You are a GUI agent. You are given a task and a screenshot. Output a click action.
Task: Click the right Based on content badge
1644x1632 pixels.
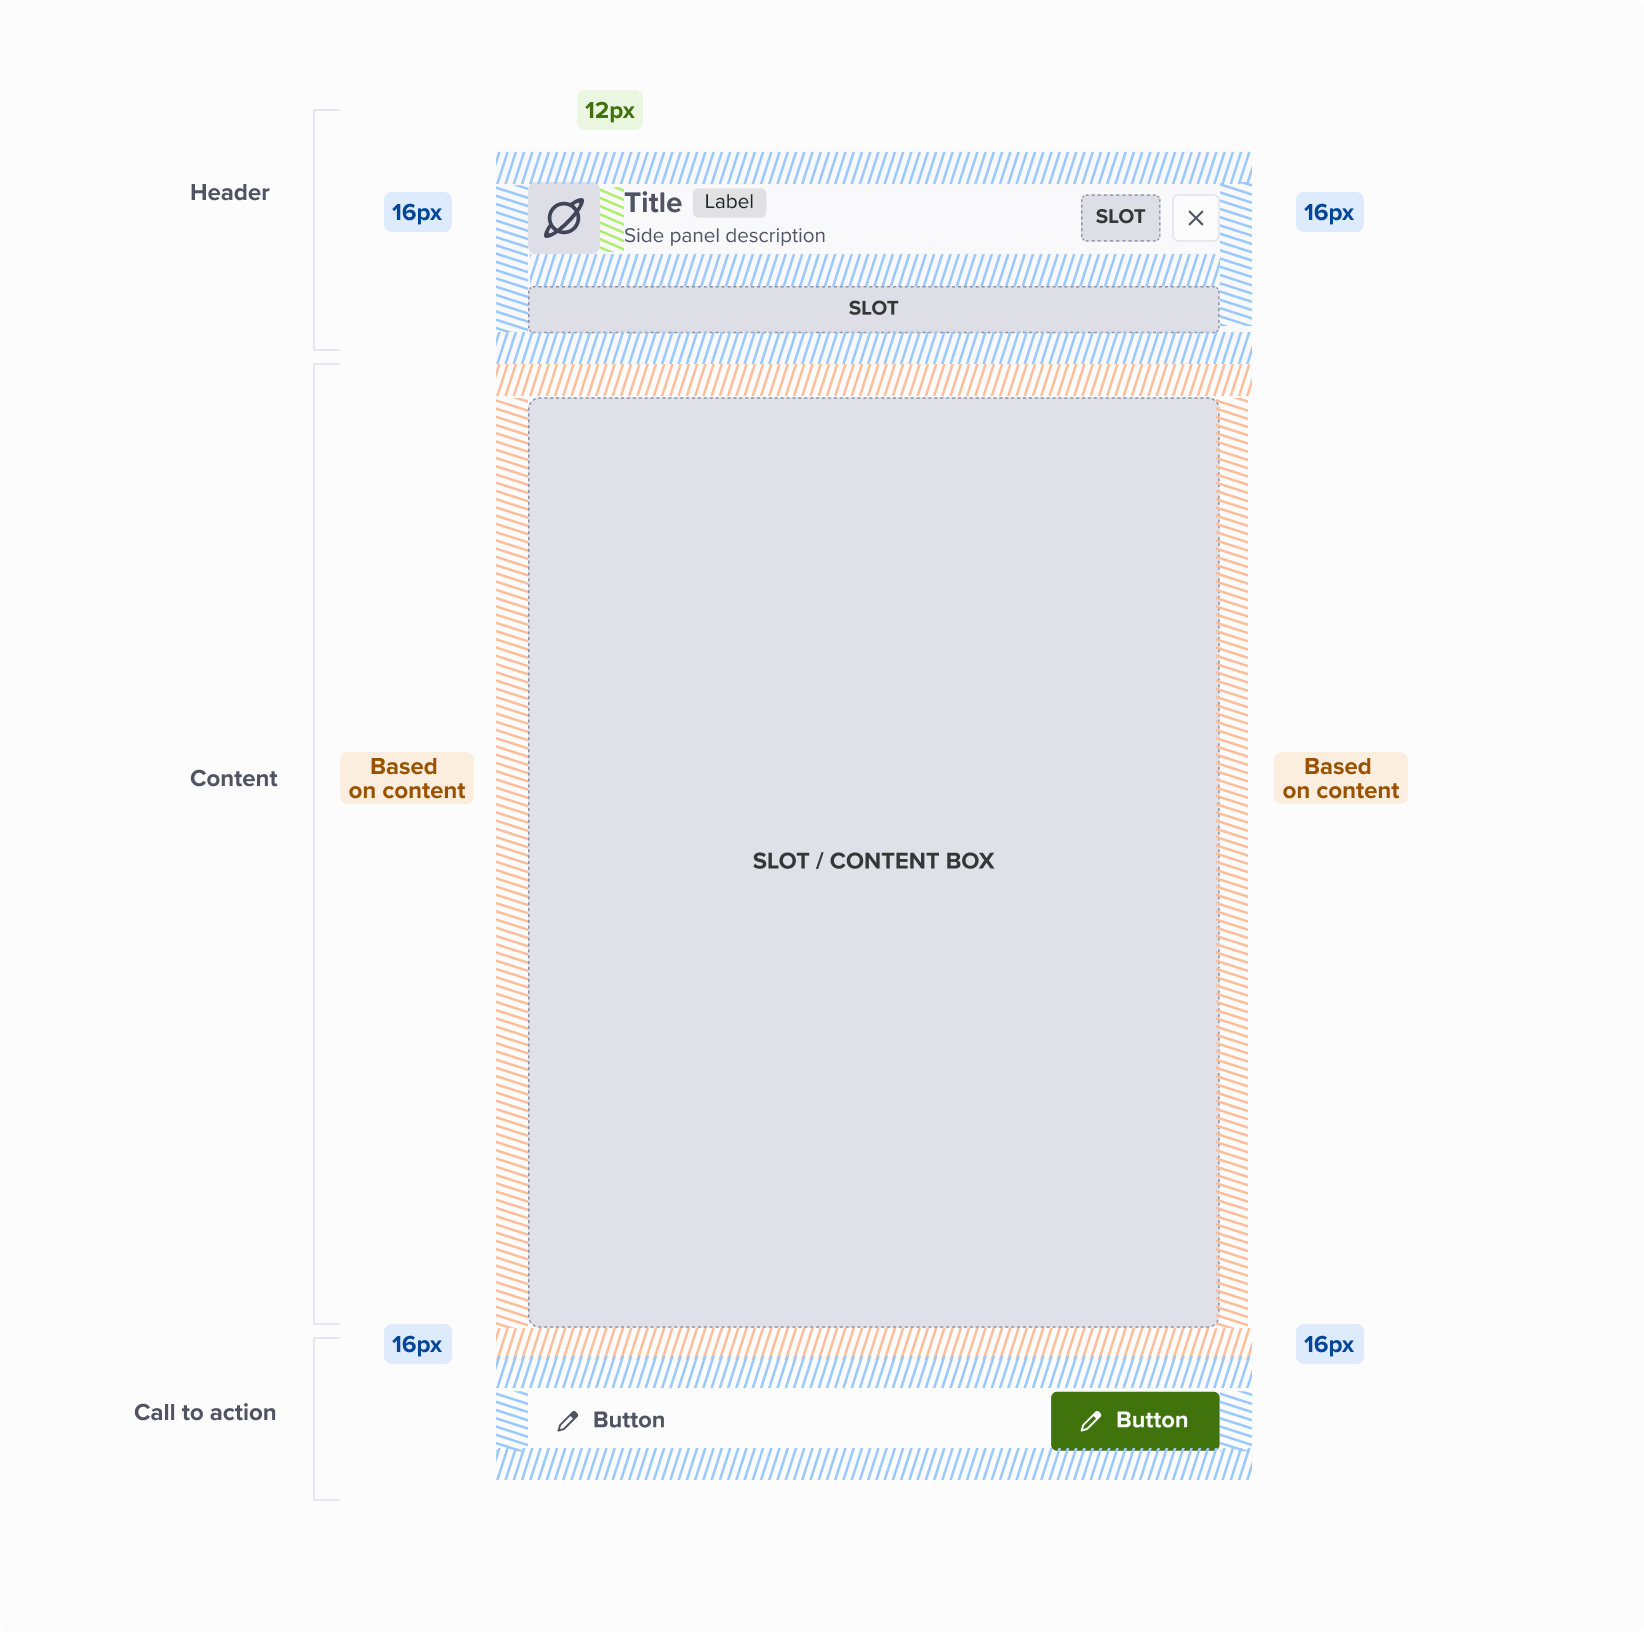pyautogui.click(x=1340, y=778)
